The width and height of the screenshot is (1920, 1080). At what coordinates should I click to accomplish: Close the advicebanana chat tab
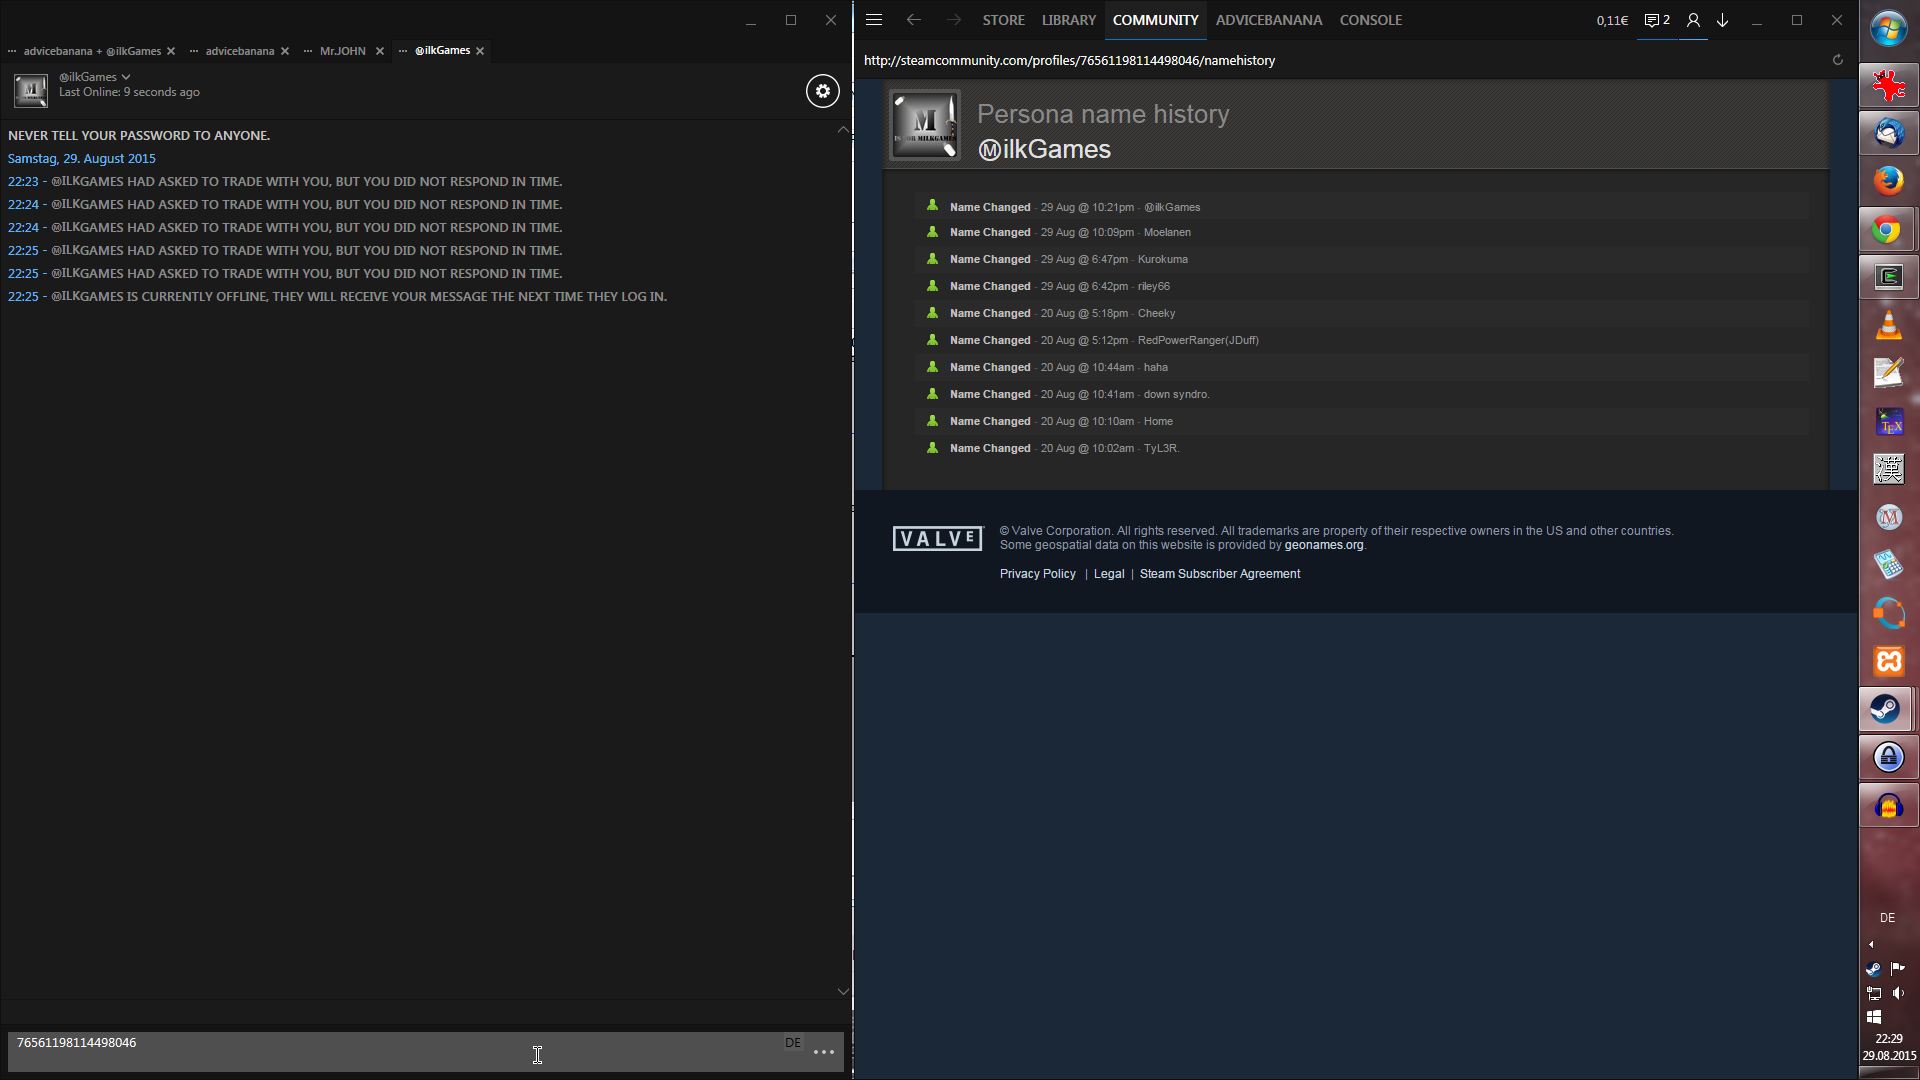coord(285,51)
